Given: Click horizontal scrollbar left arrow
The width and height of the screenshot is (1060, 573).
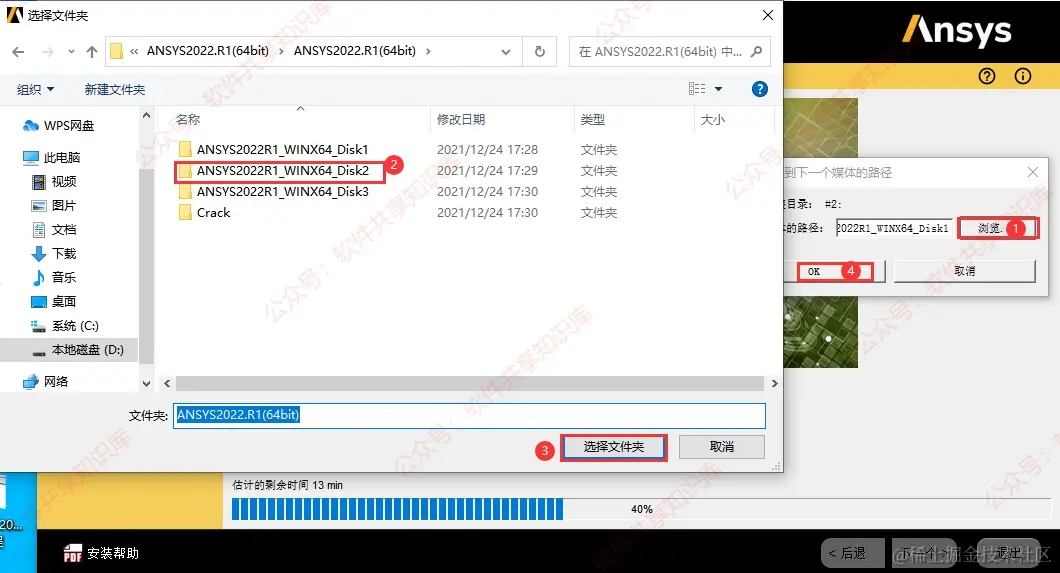Looking at the screenshot, I should [x=167, y=383].
